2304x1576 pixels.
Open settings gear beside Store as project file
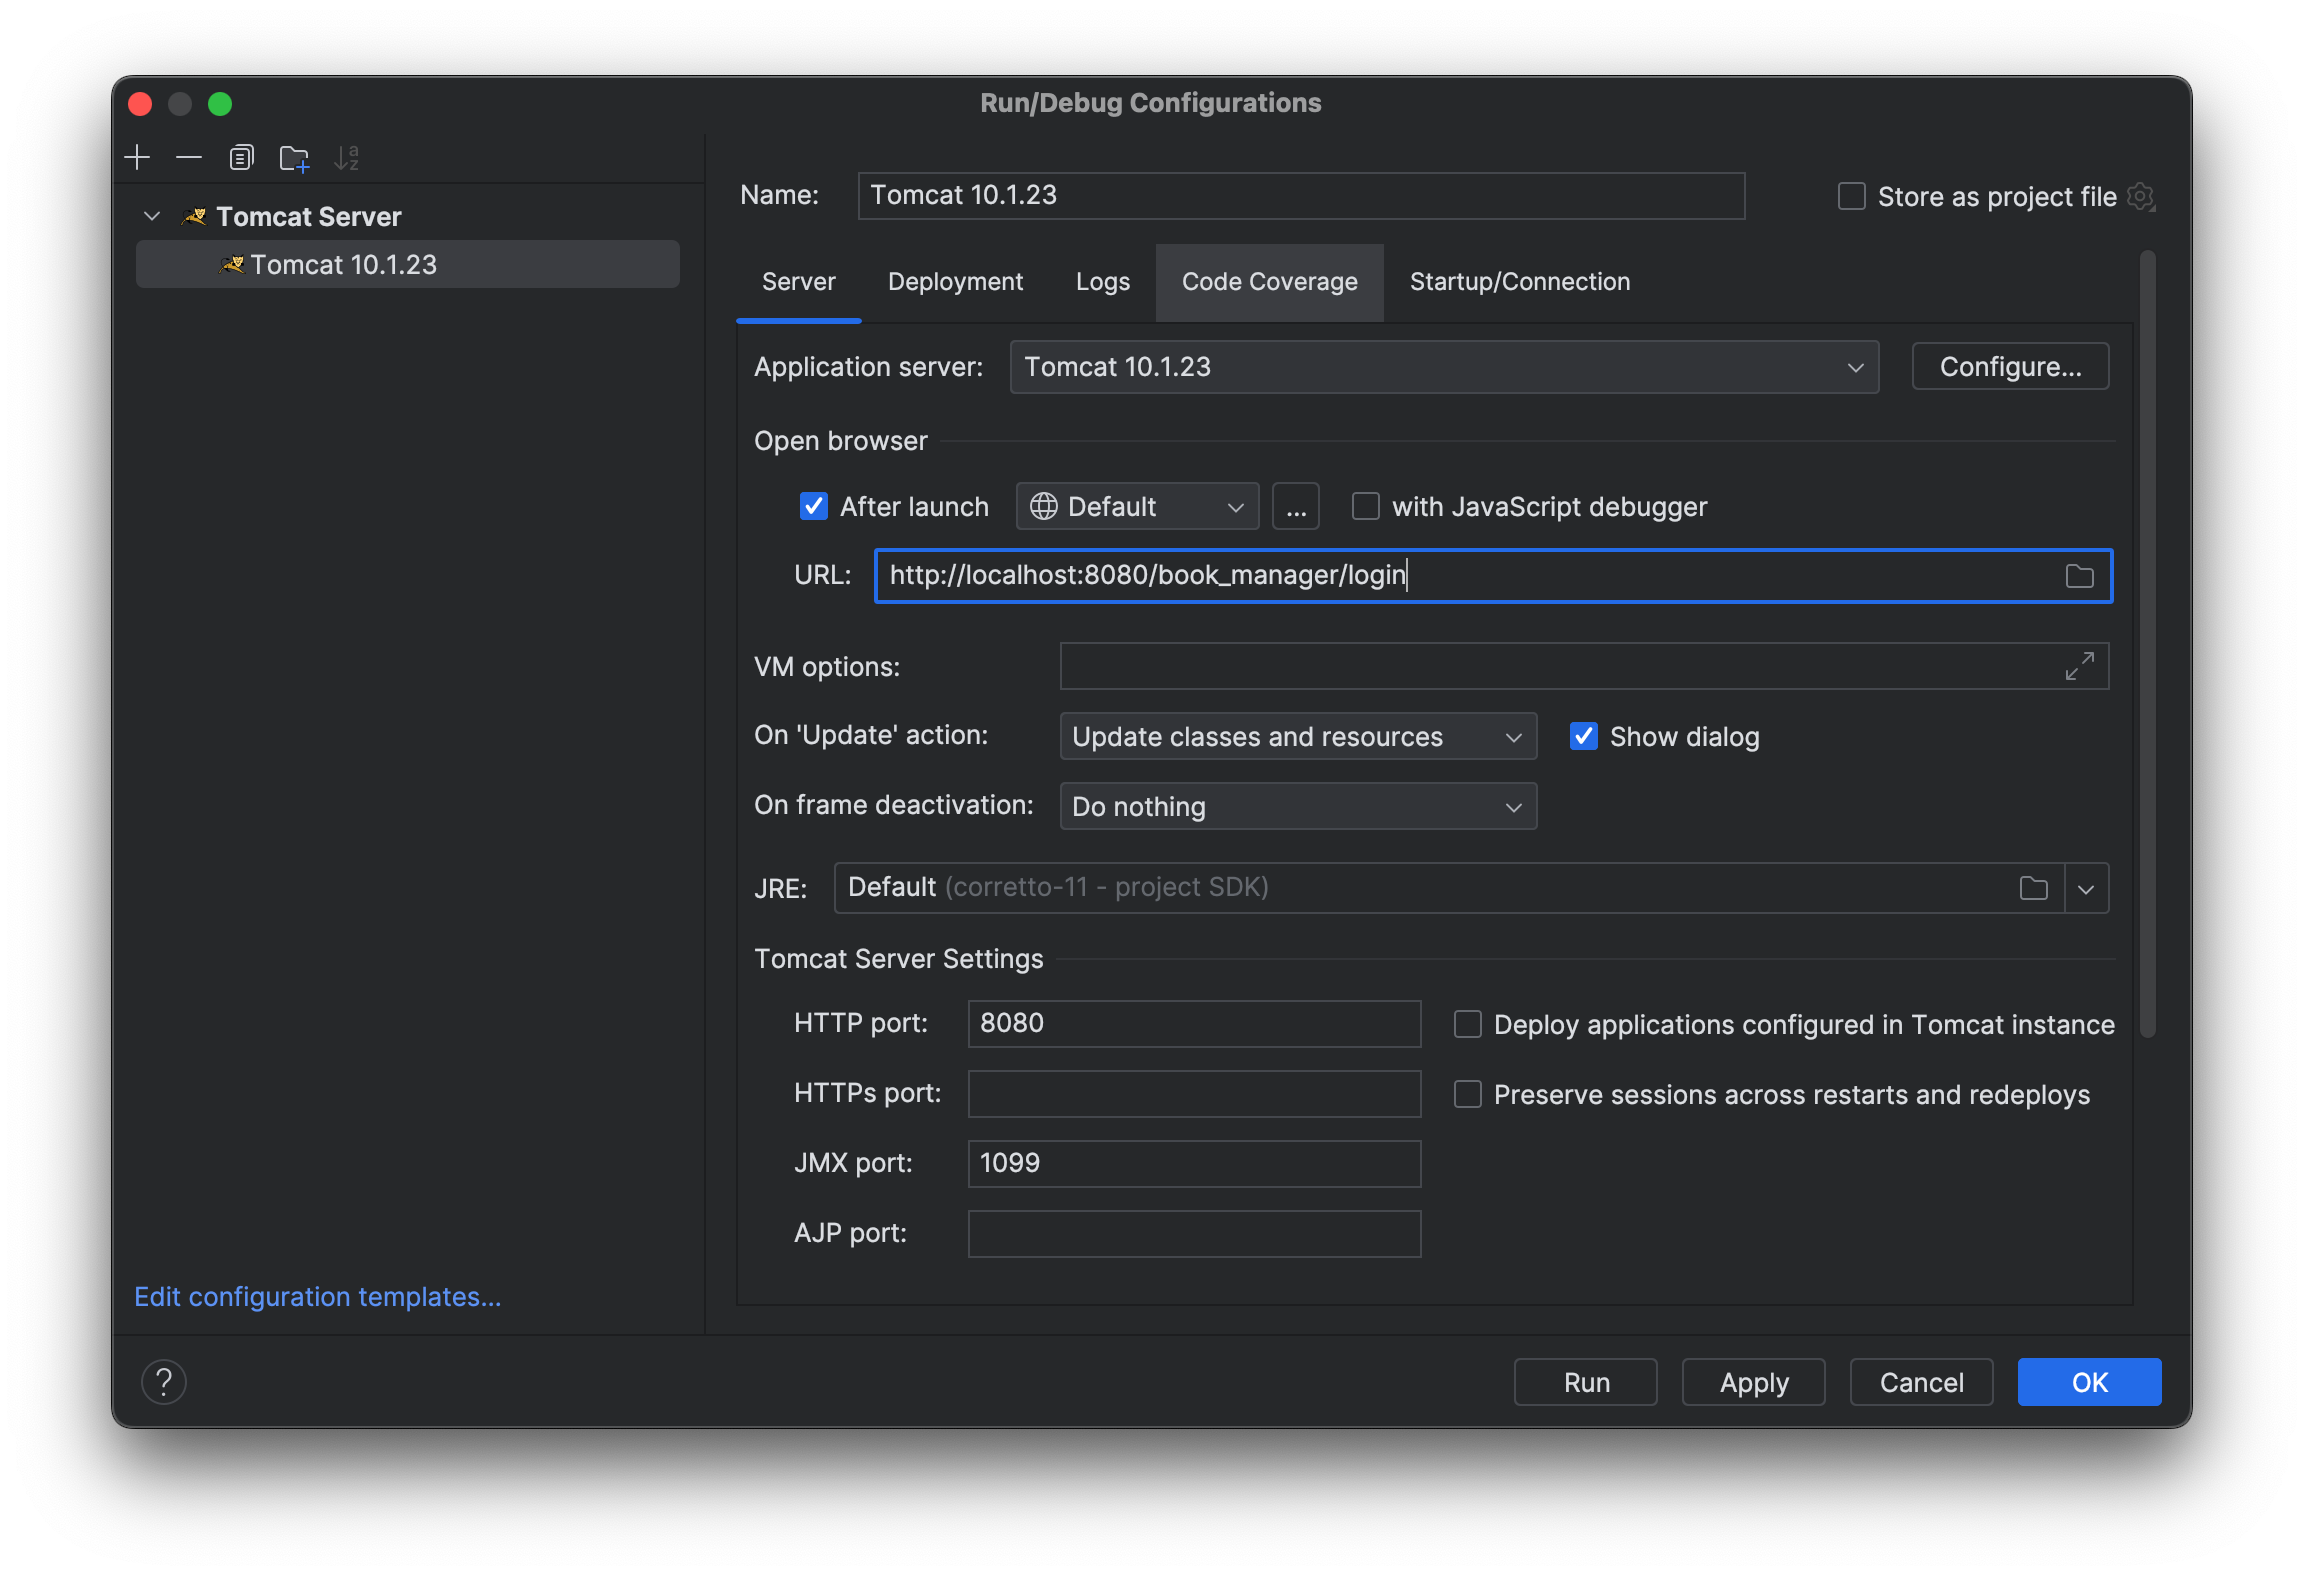click(x=2141, y=196)
